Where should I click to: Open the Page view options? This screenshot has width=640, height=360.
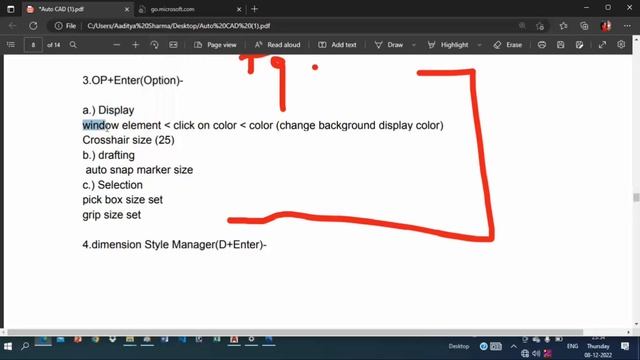coord(215,45)
